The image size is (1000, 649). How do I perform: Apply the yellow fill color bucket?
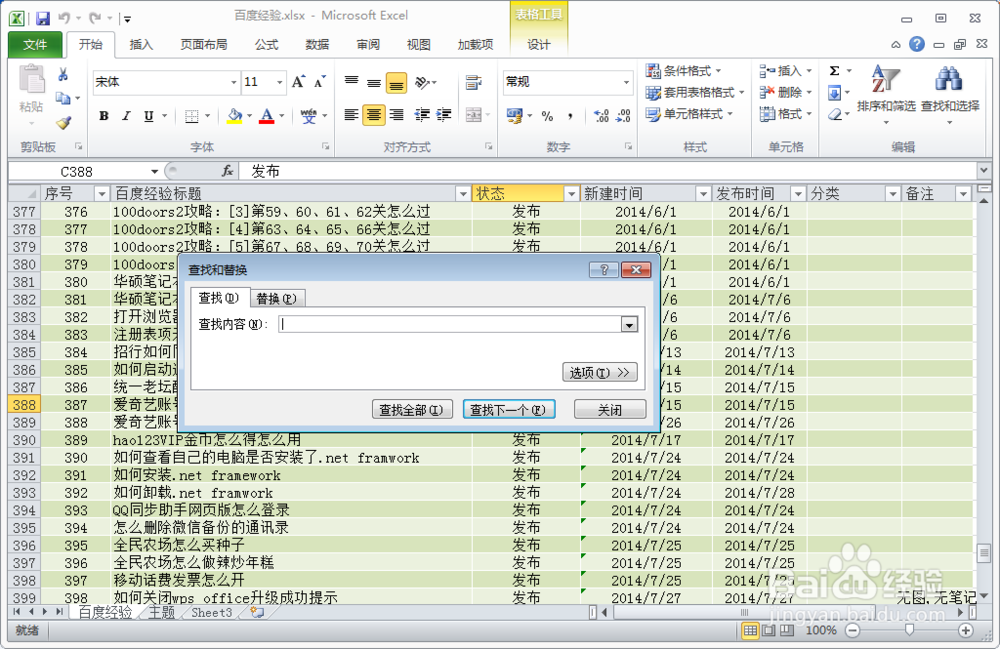(235, 116)
